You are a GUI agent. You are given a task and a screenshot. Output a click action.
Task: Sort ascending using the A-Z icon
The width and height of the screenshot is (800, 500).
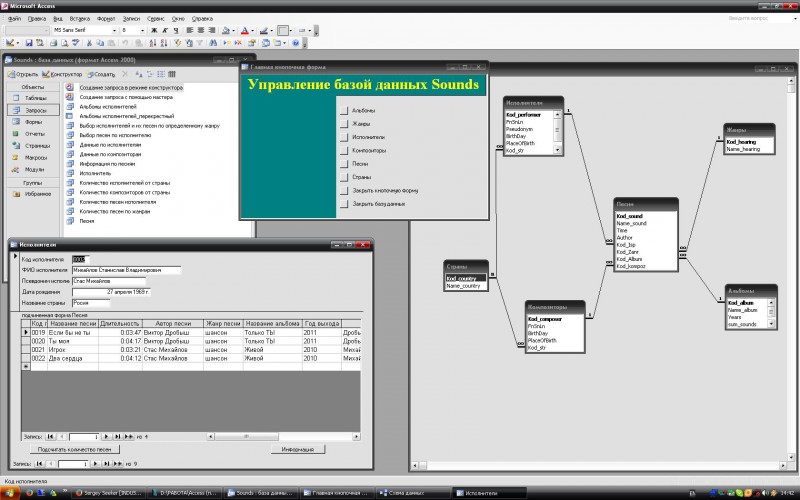(x=153, y=43)
